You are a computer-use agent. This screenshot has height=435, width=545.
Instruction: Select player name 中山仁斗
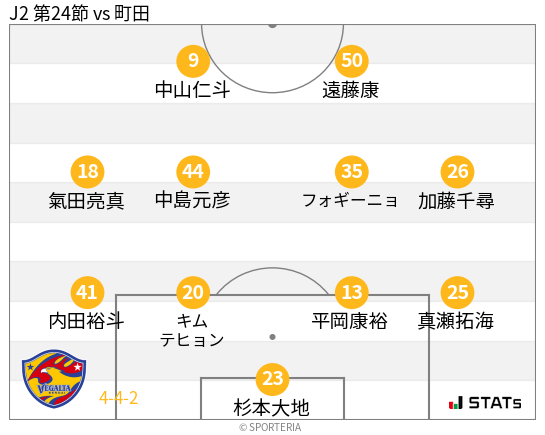tap(192, 90)
